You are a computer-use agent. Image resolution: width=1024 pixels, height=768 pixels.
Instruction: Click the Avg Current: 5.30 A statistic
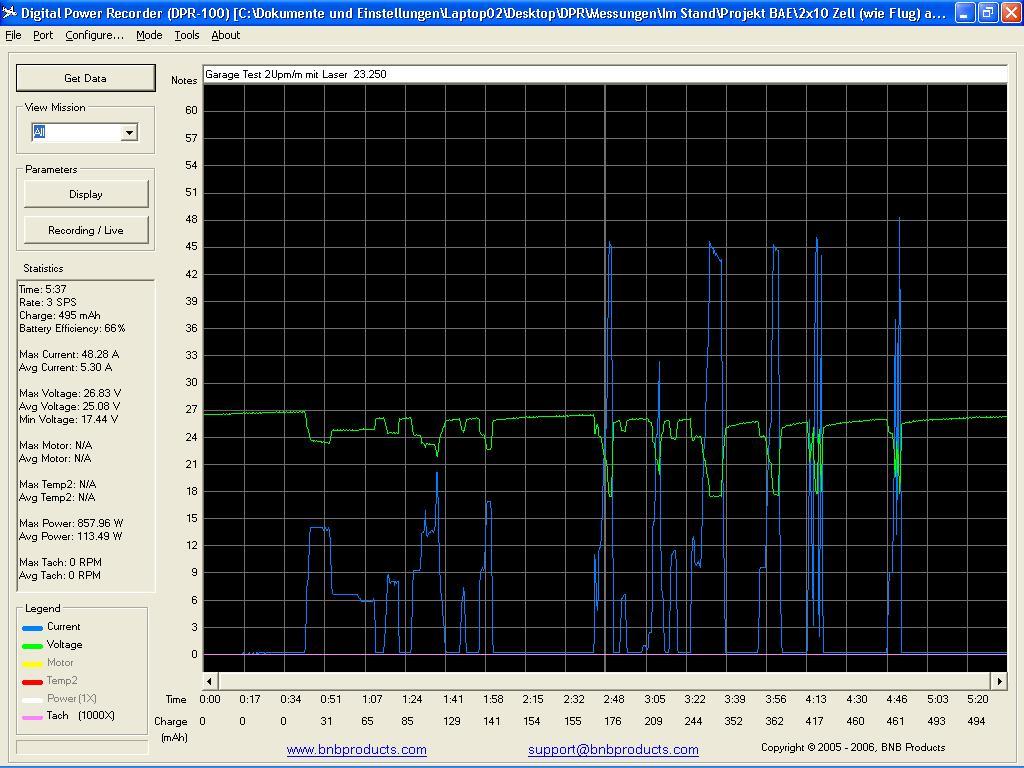65,367
